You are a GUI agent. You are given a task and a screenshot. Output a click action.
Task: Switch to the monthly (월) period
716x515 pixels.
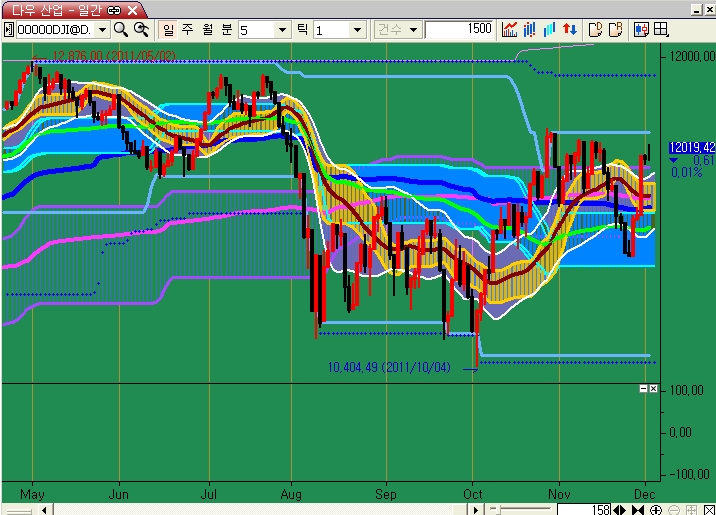(x=205, y=30)
